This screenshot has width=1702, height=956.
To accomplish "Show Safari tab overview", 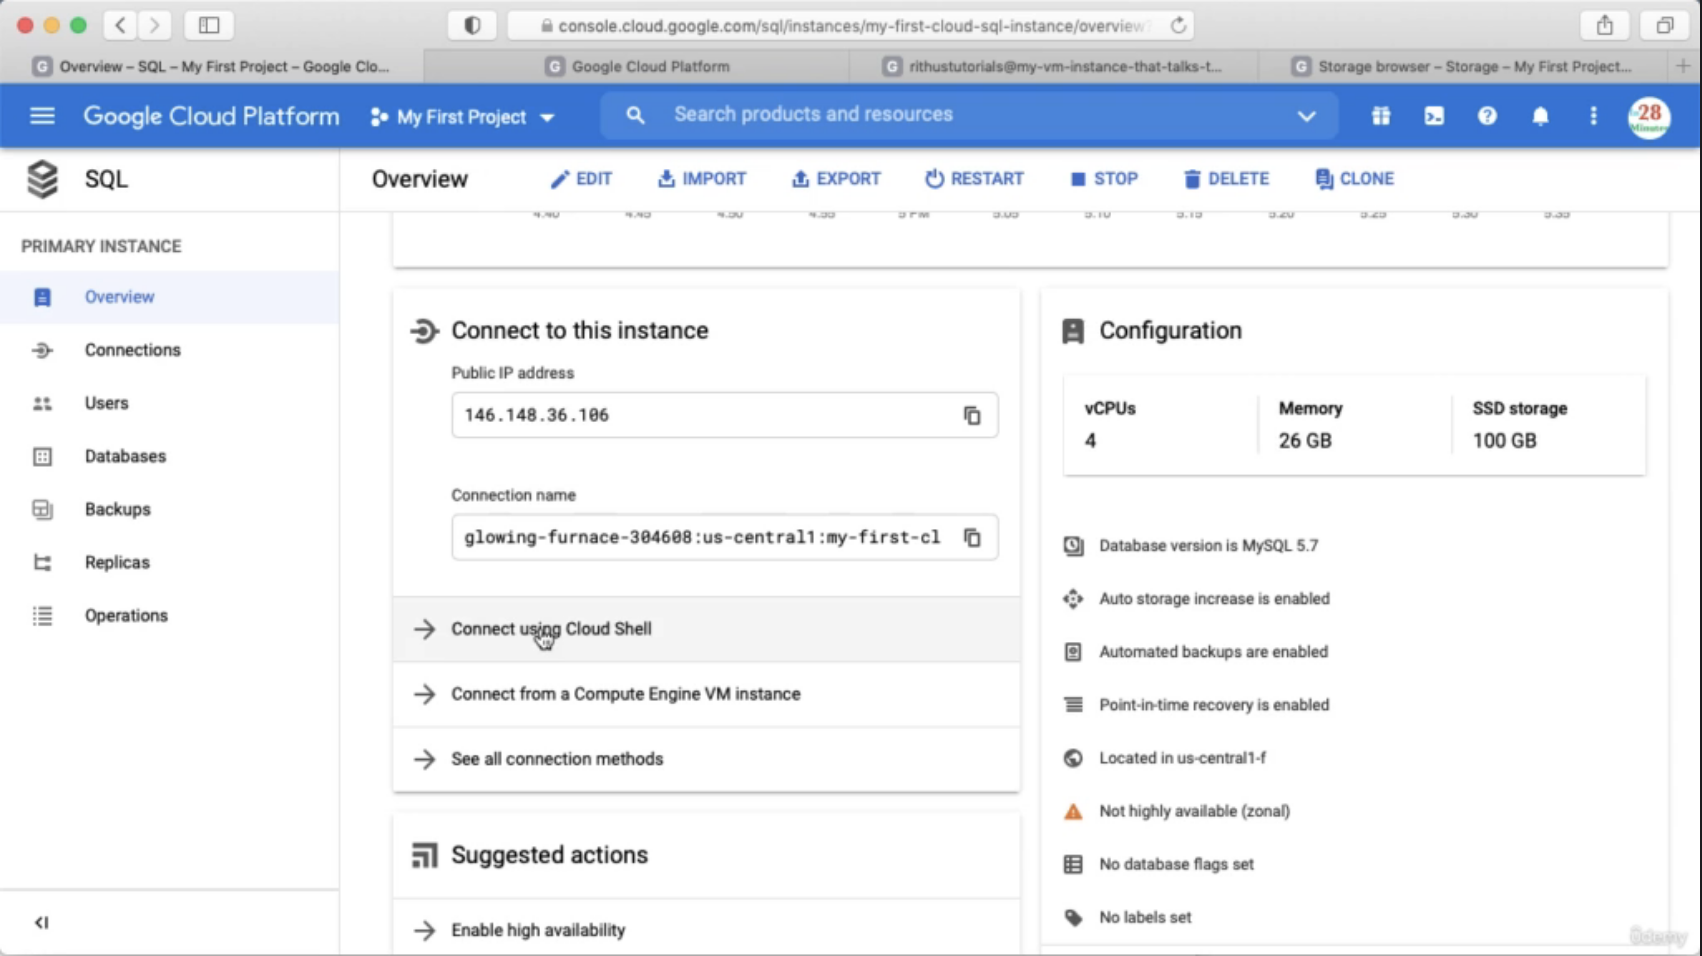I will (x=1665, y=25).
